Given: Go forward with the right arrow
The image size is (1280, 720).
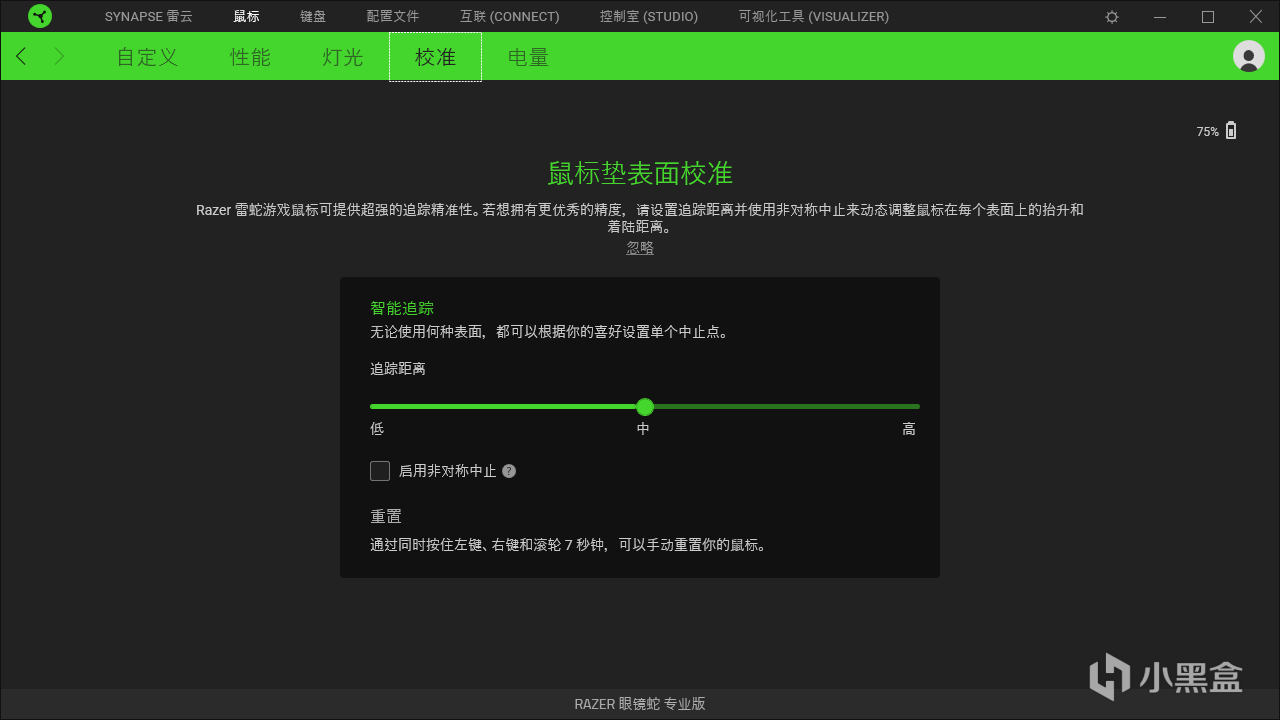Looking at the screenshot, I should pyautogui.click(x=59, y=57).
